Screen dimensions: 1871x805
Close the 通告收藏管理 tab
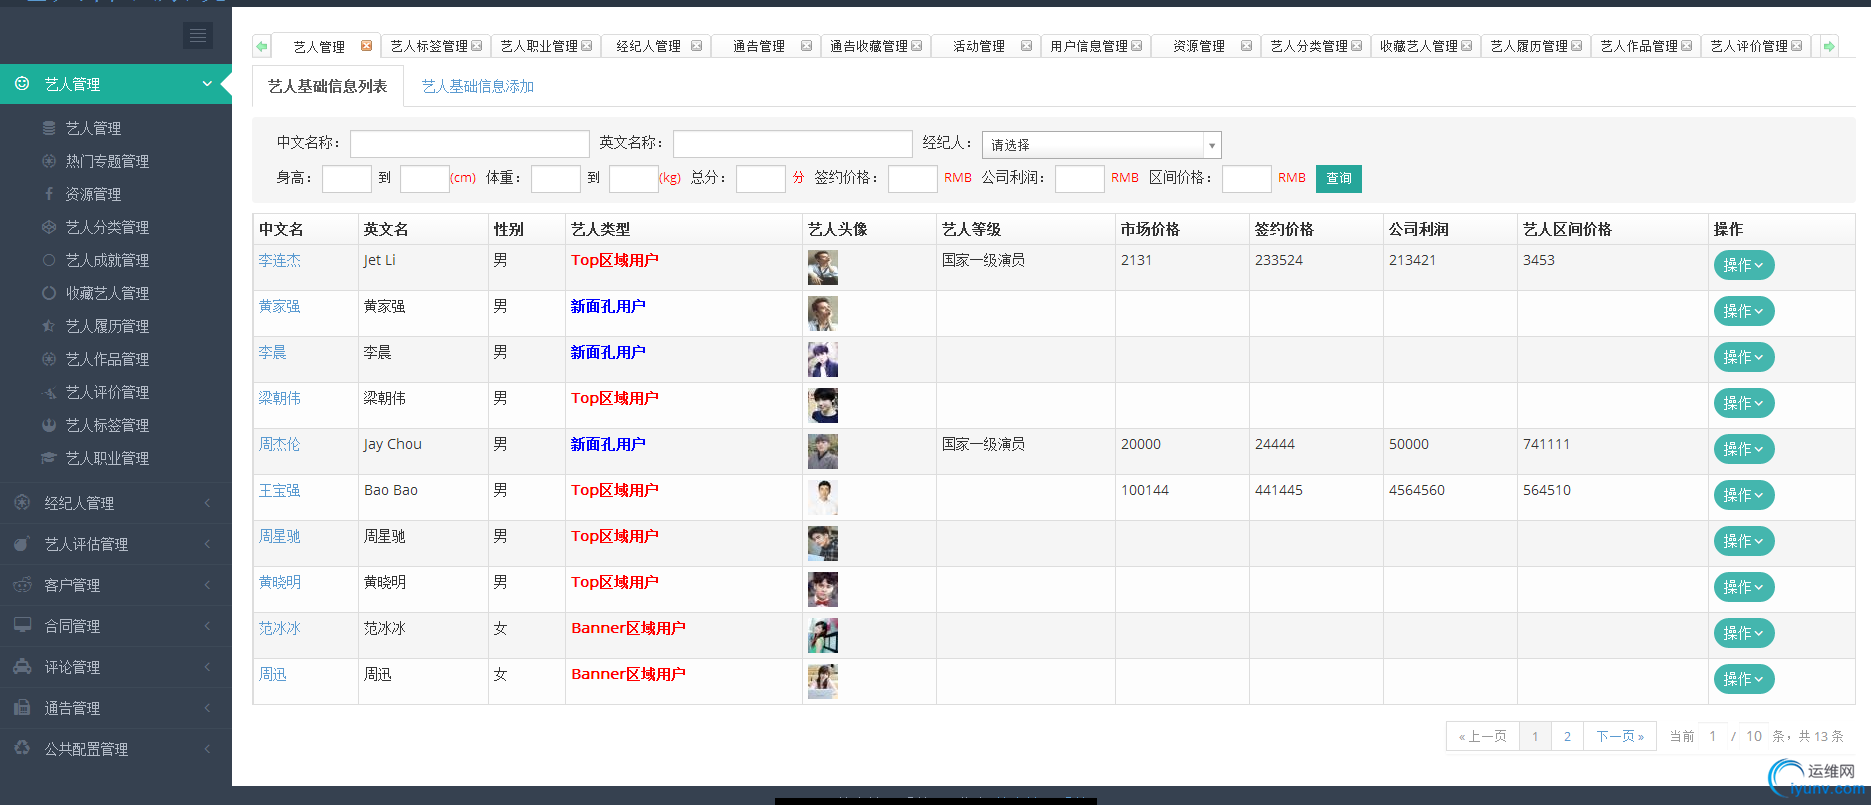(x=917, y=46)
